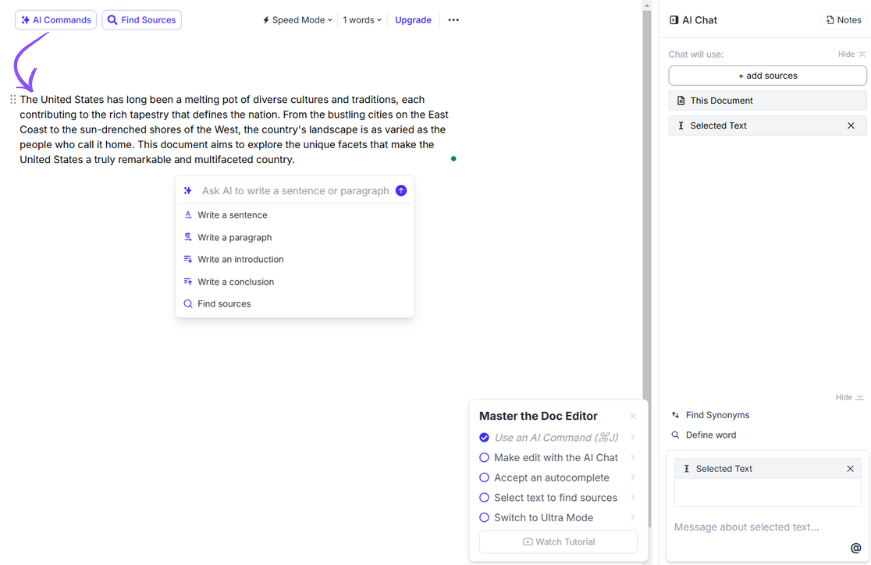Select Write a paragraph option
871x565 pixels.
click(294, 237)
